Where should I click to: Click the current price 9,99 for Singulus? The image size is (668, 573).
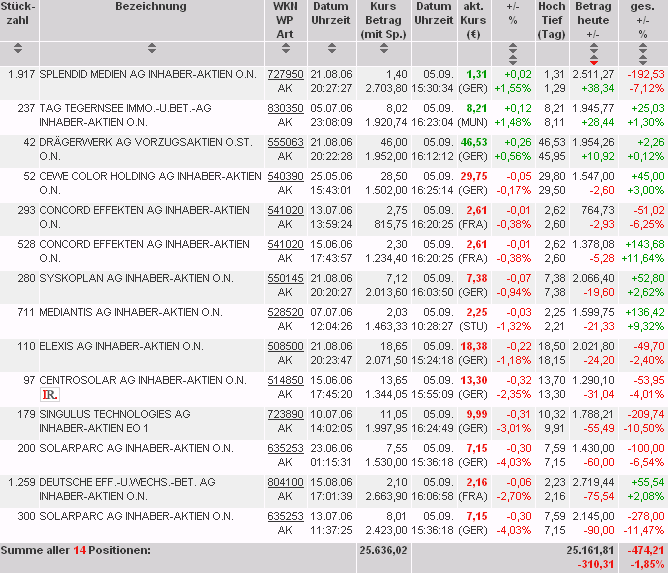pos(476,415)
